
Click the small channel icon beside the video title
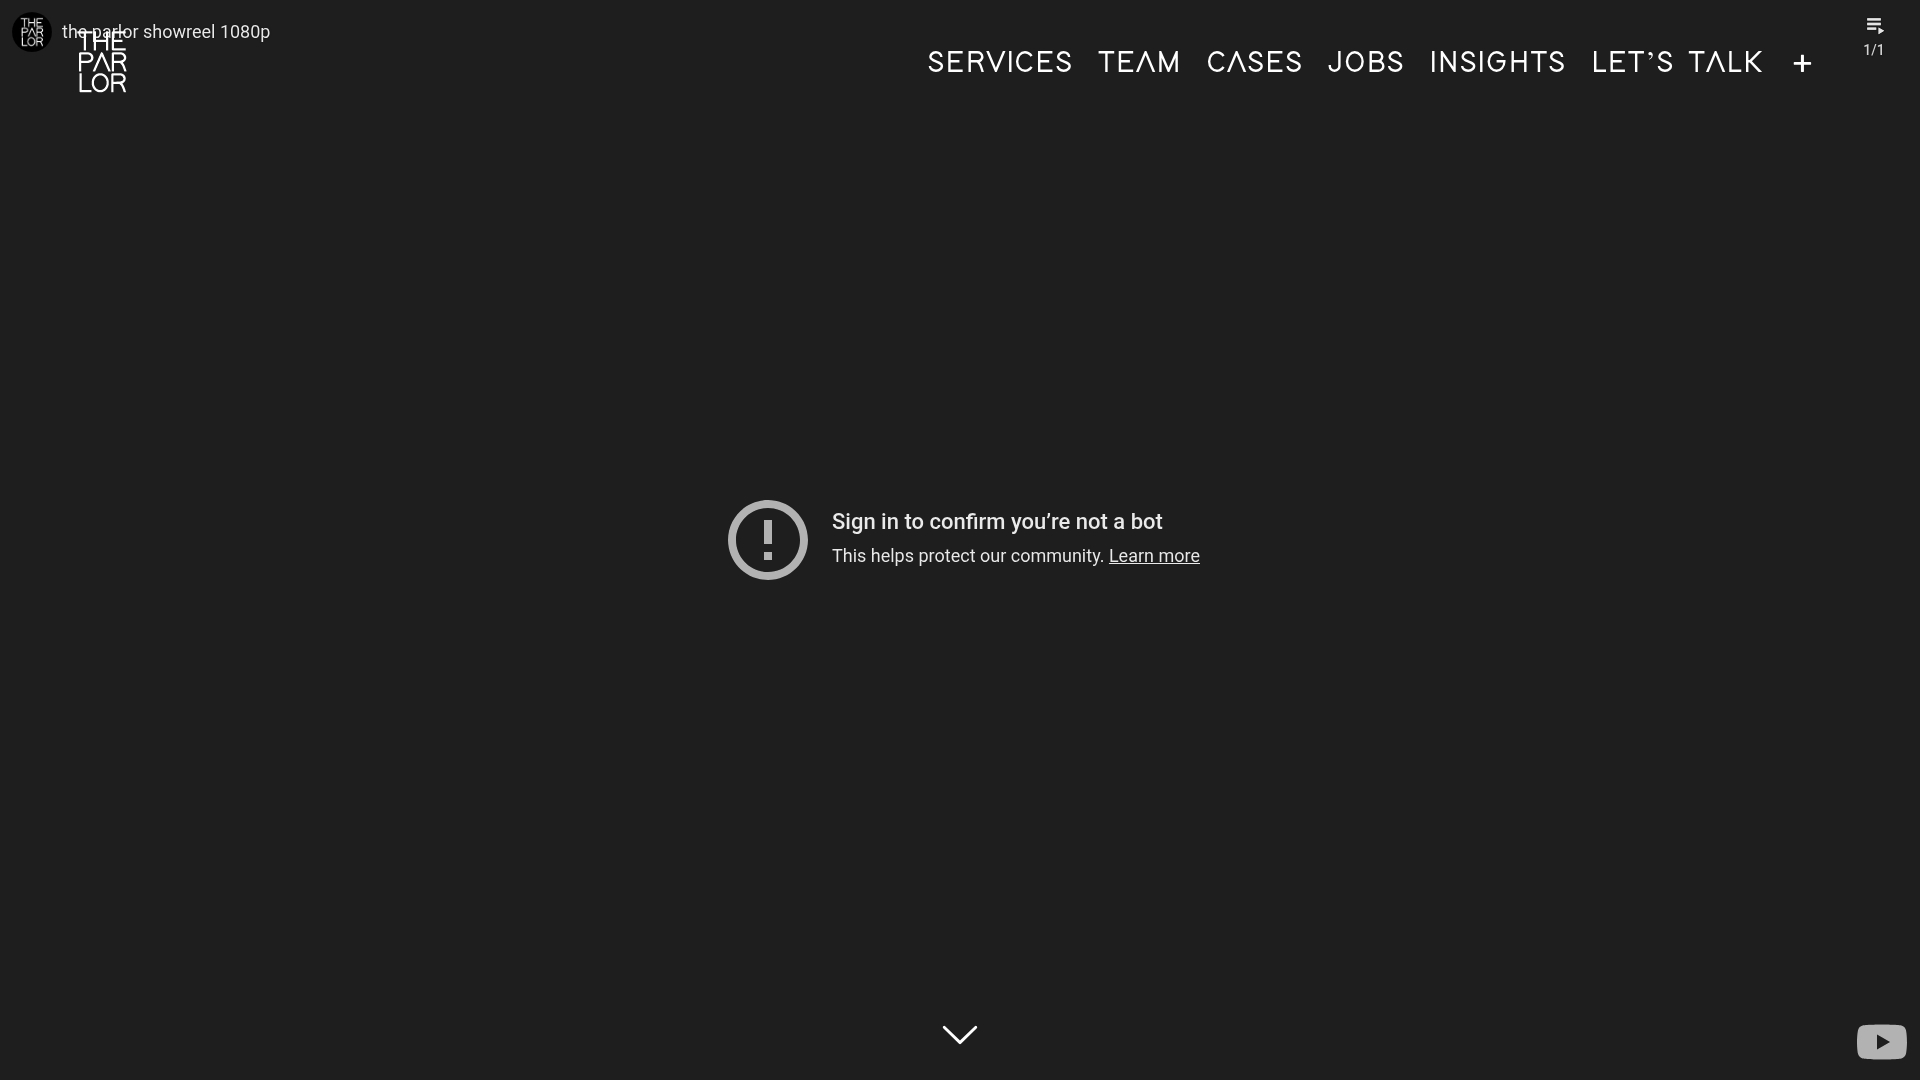(x=31, y=31)
